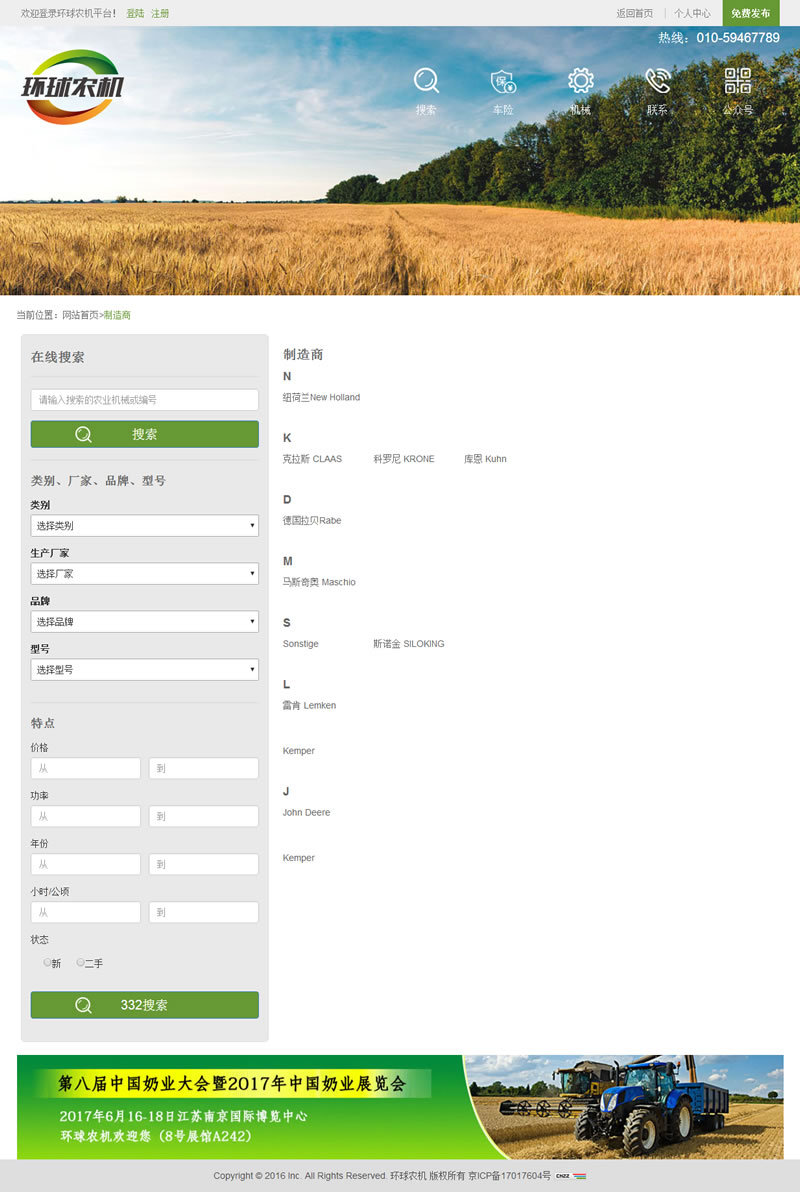Open the 公众号 QR code icon

(737, 82)
